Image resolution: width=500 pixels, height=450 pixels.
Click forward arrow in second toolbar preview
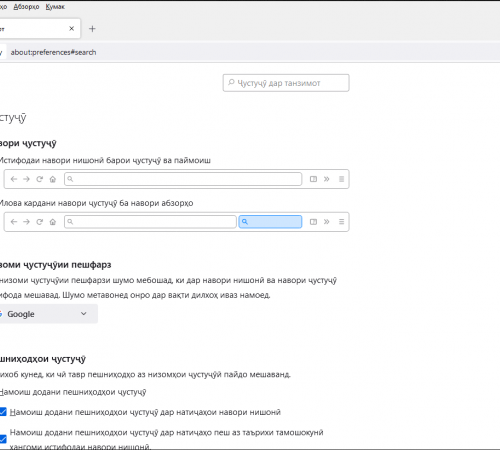(26, 222)
